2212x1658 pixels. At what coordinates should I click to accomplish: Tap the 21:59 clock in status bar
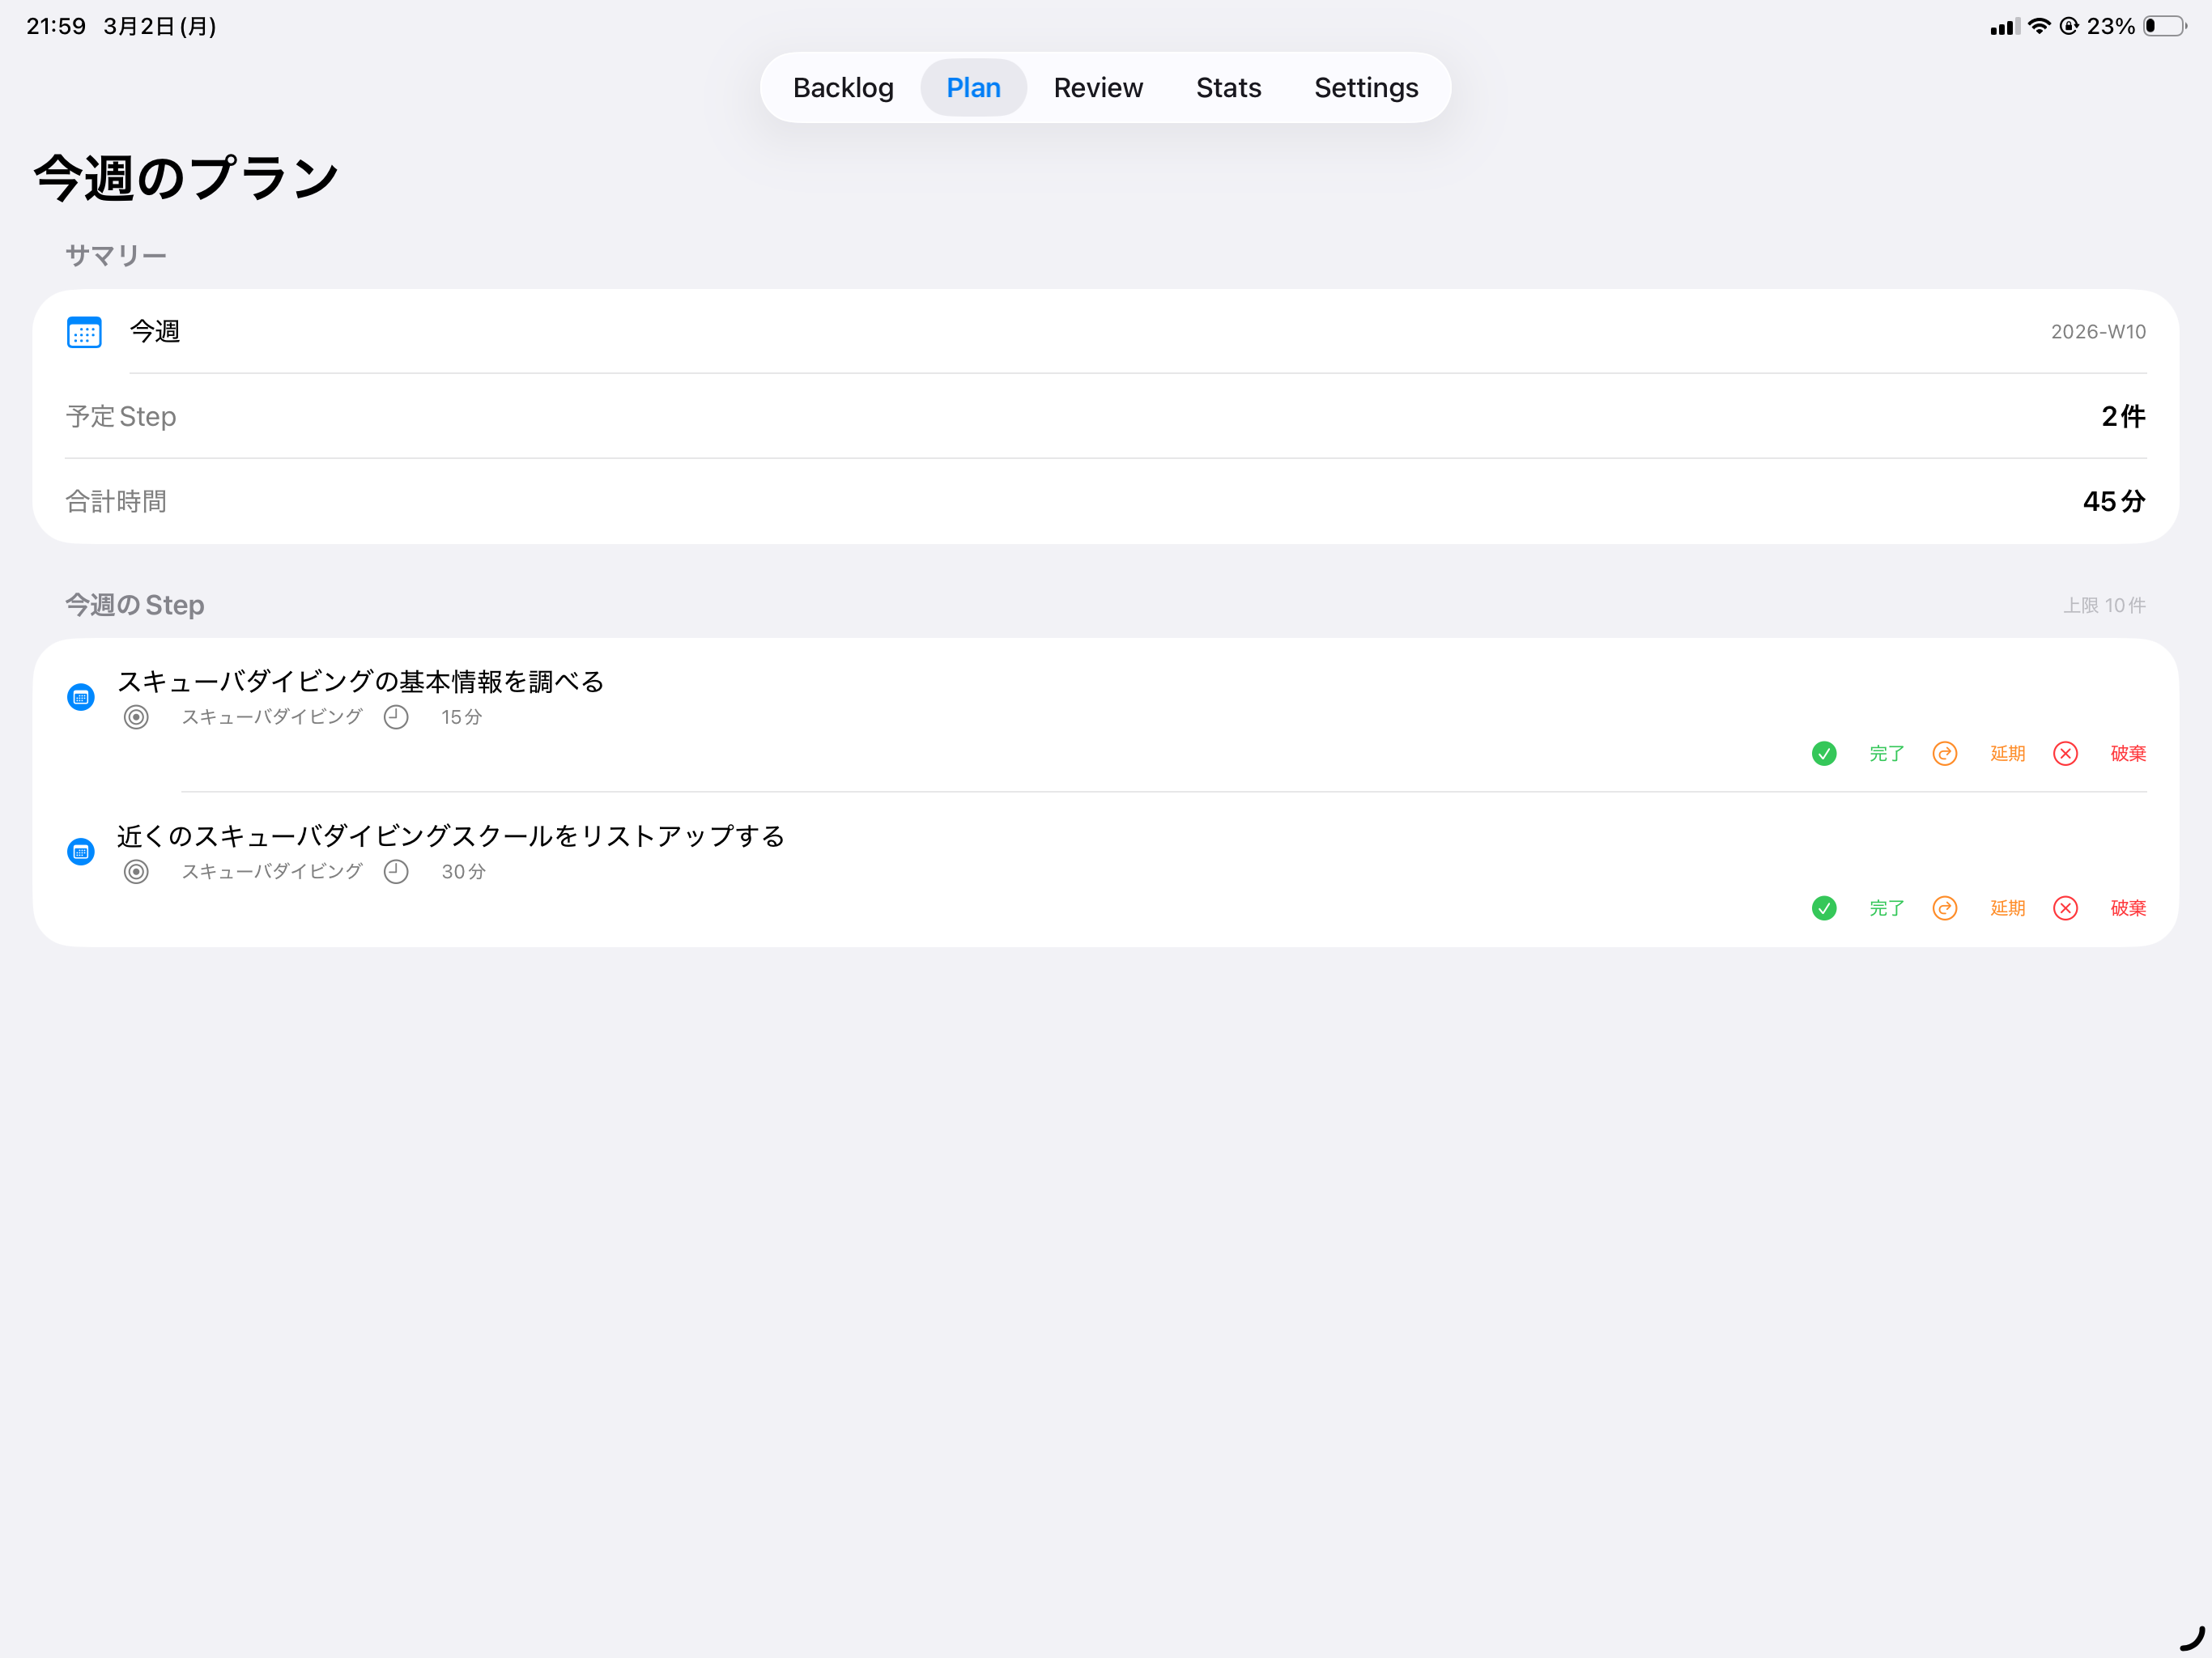coord(56,26)
